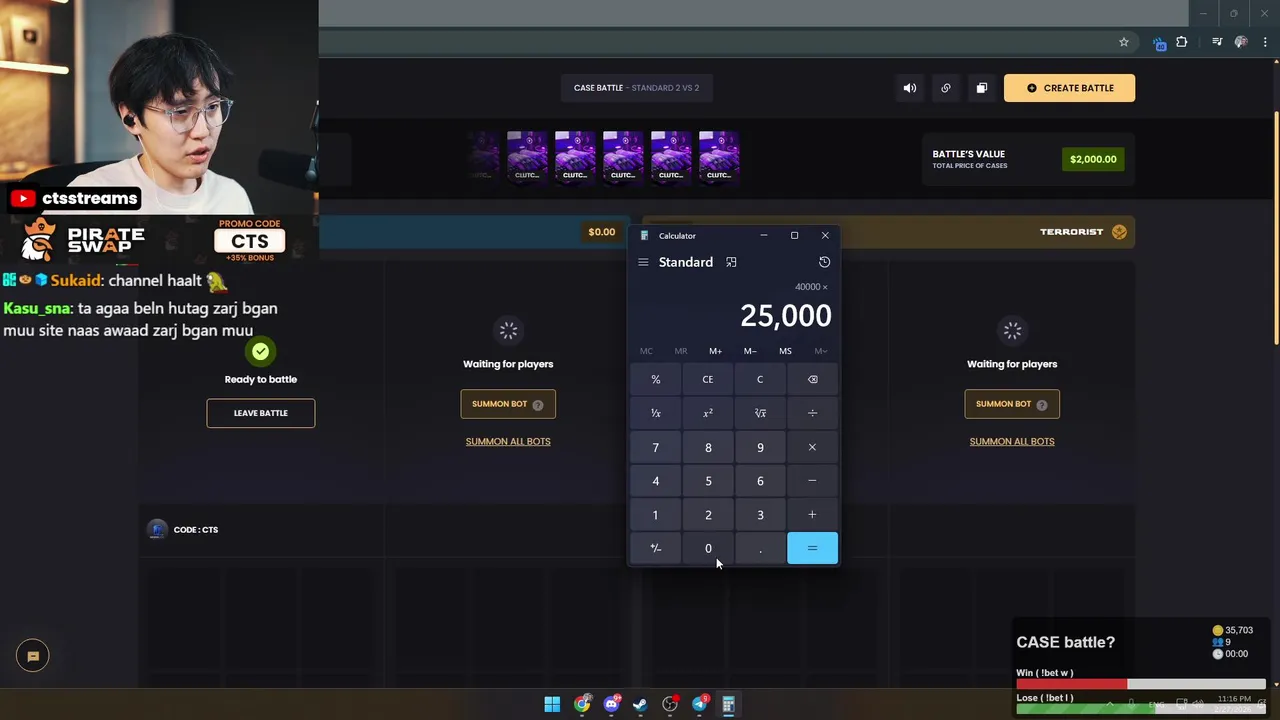
Task: Click the duplicate battle icon
Action: (981, 88)
